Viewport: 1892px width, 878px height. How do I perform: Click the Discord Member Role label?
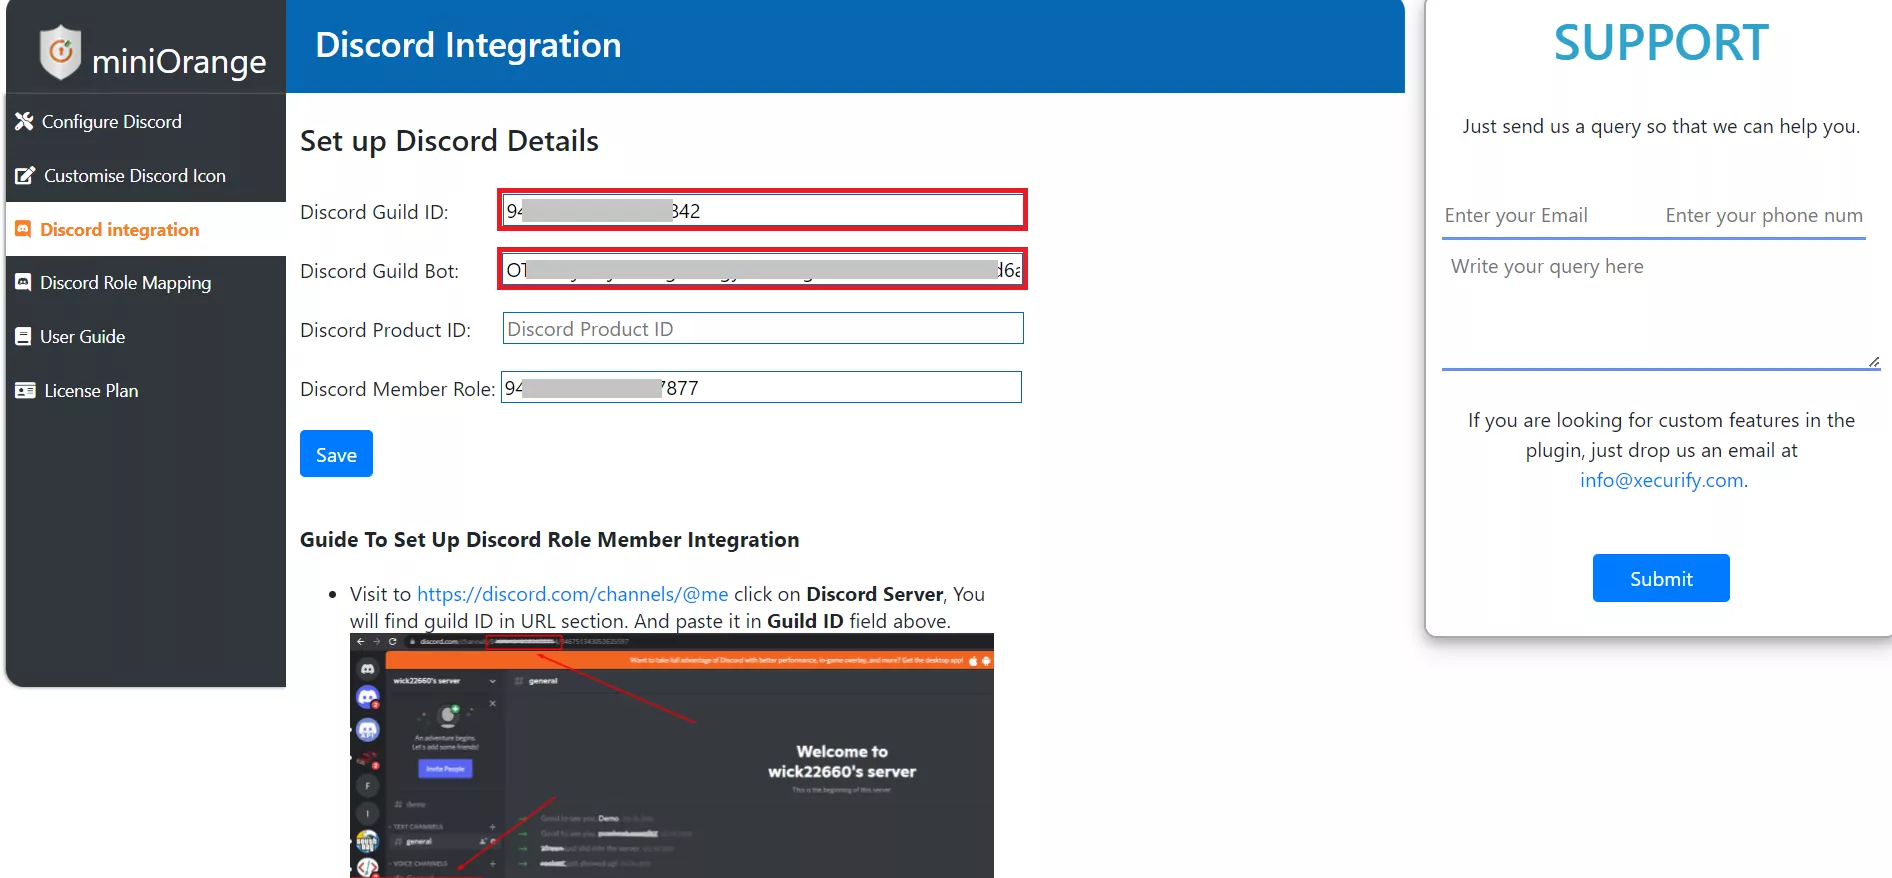[397, 389]
